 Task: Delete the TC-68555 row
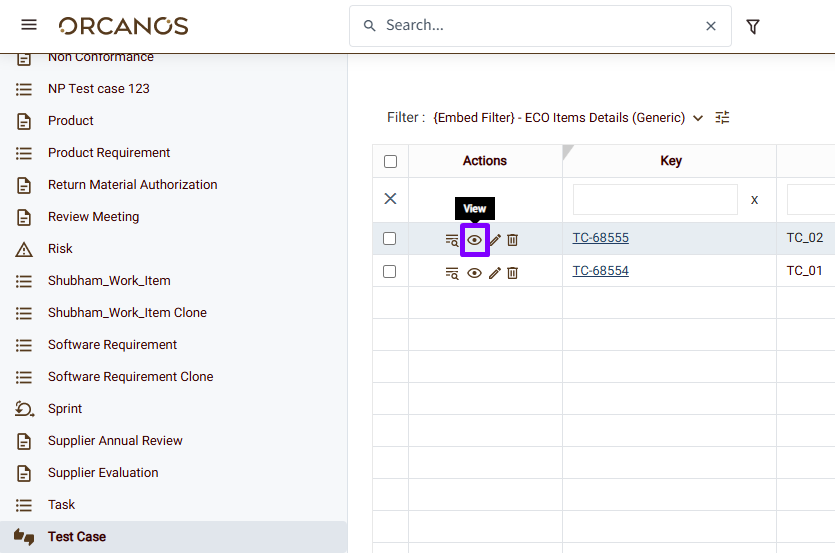pyautogui.click(x=512, y=240)
